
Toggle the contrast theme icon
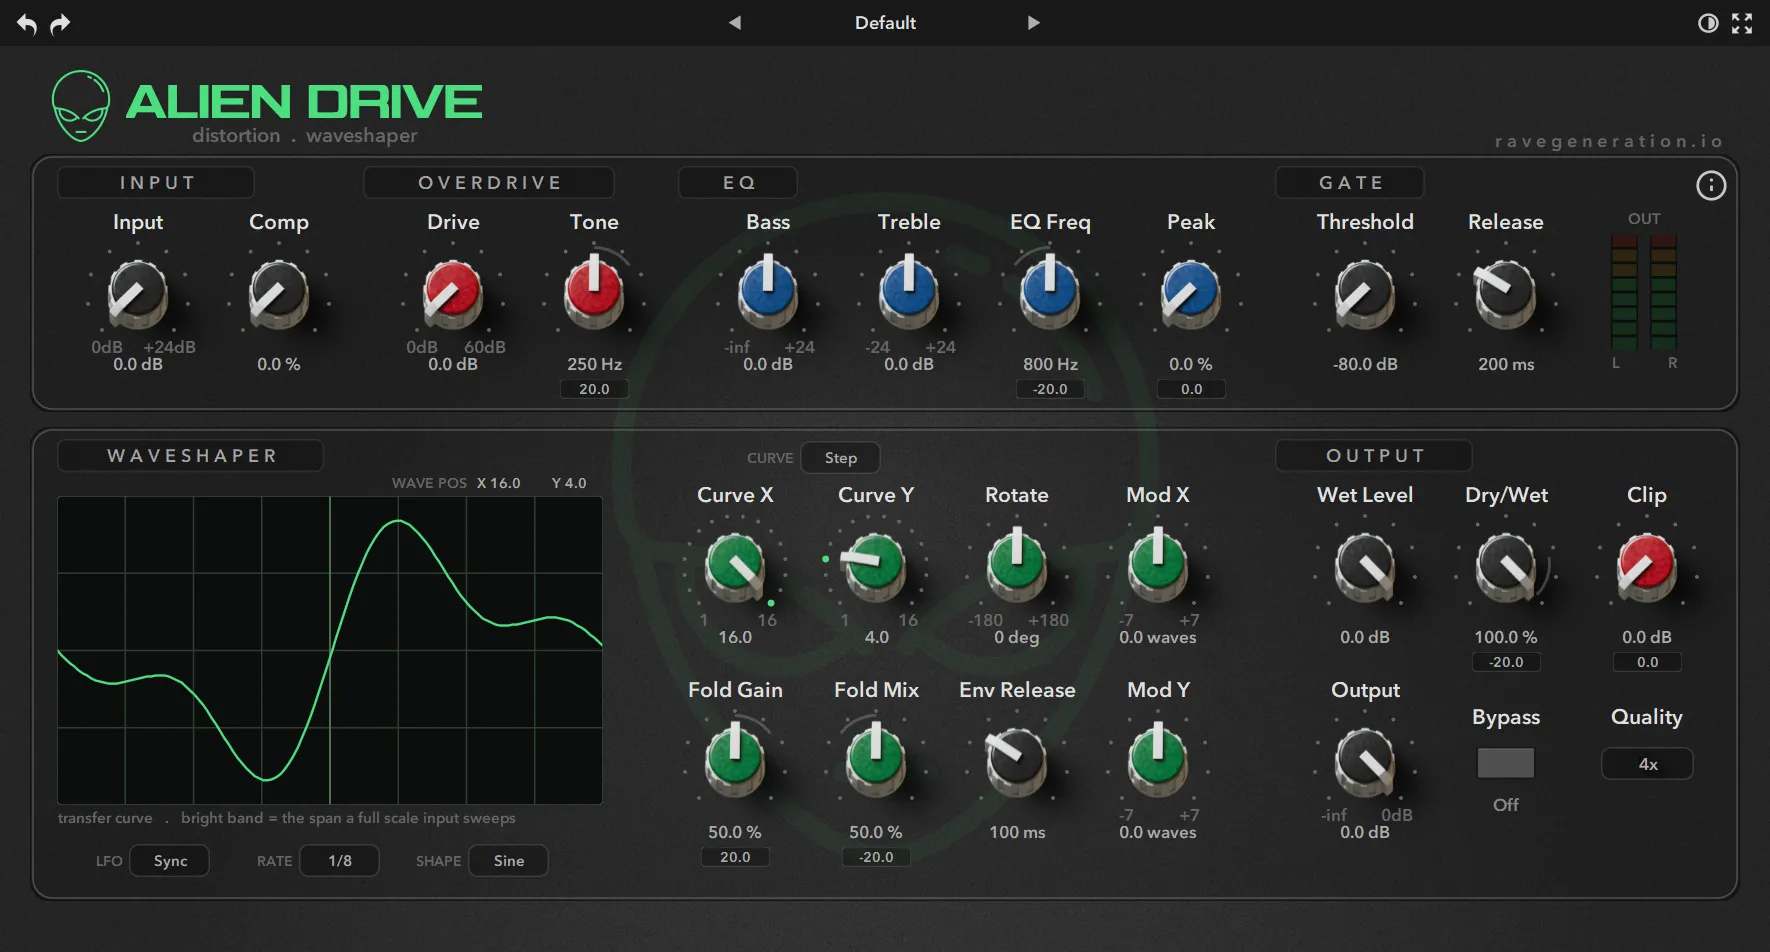click(1708, 23)
